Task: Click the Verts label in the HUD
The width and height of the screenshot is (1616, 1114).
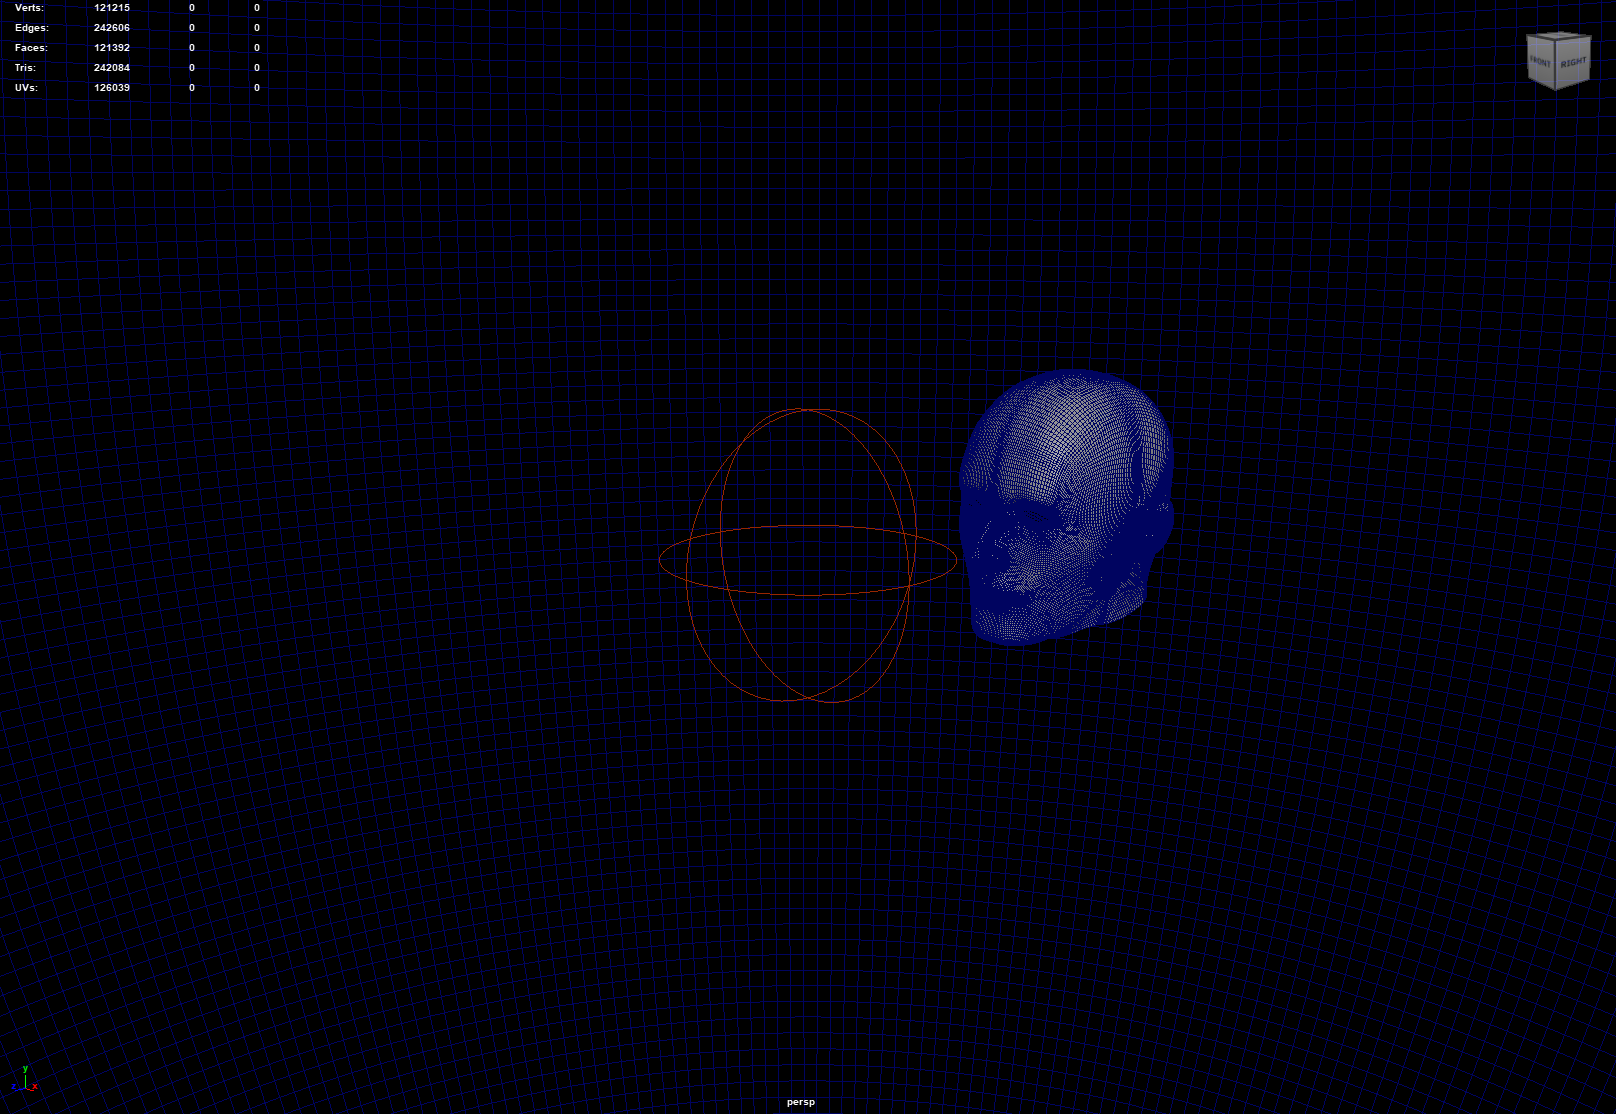Action: point(29,8)
